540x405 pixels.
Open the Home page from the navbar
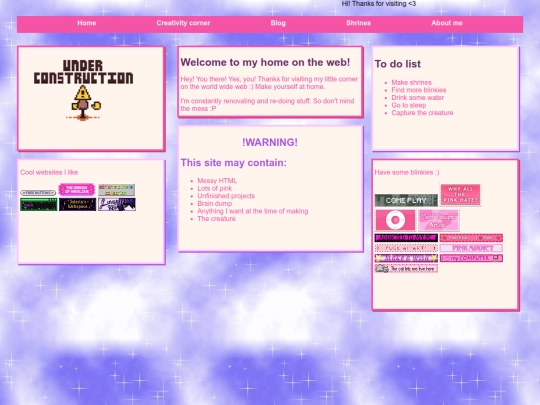click(86, 23)
